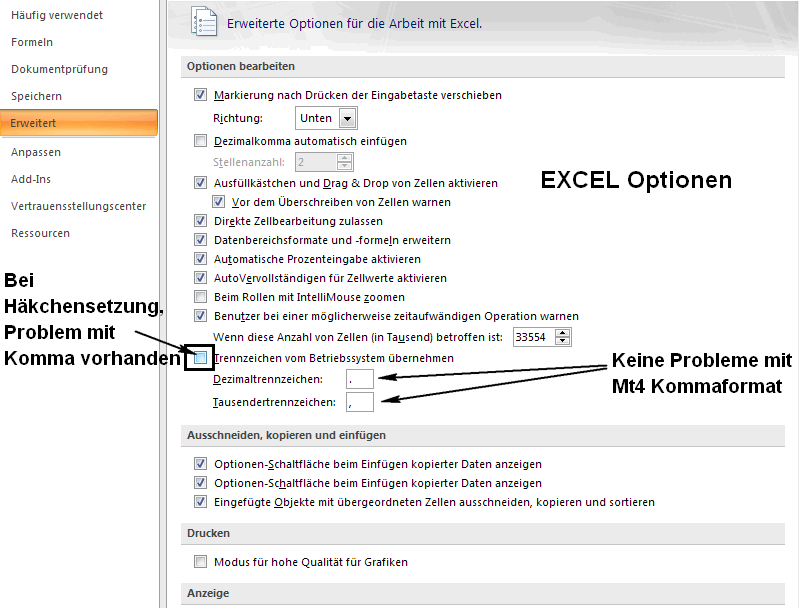Open Dokumentprüfung options
799x608 pixels.
click(59, 69)
